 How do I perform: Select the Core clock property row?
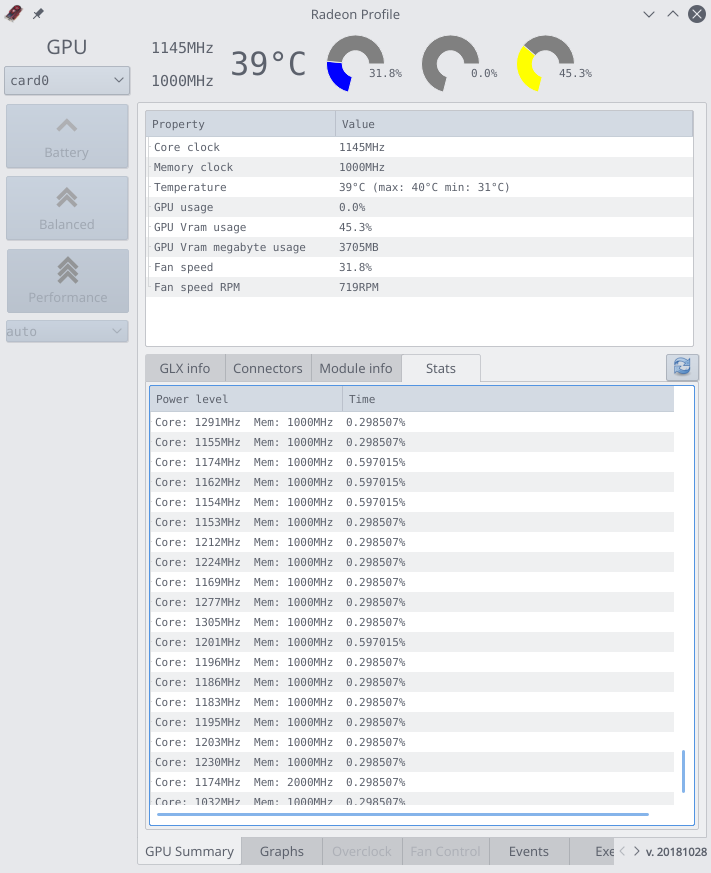(x=419, y=147)
